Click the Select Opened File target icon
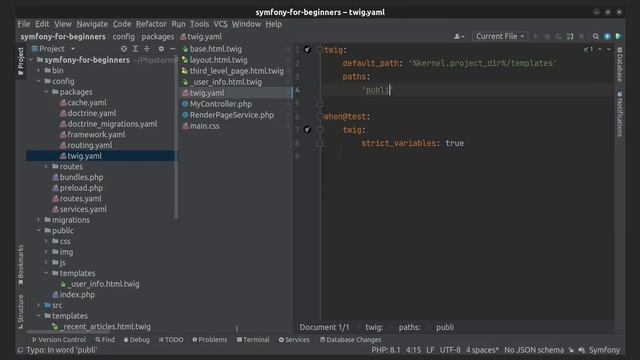 (124, 49)
